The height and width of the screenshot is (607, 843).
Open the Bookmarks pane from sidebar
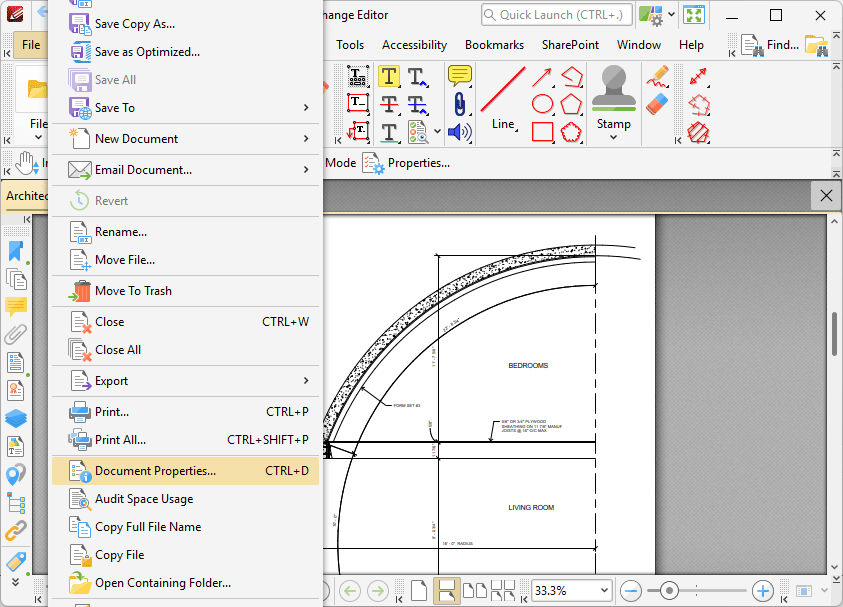[15, 251]
